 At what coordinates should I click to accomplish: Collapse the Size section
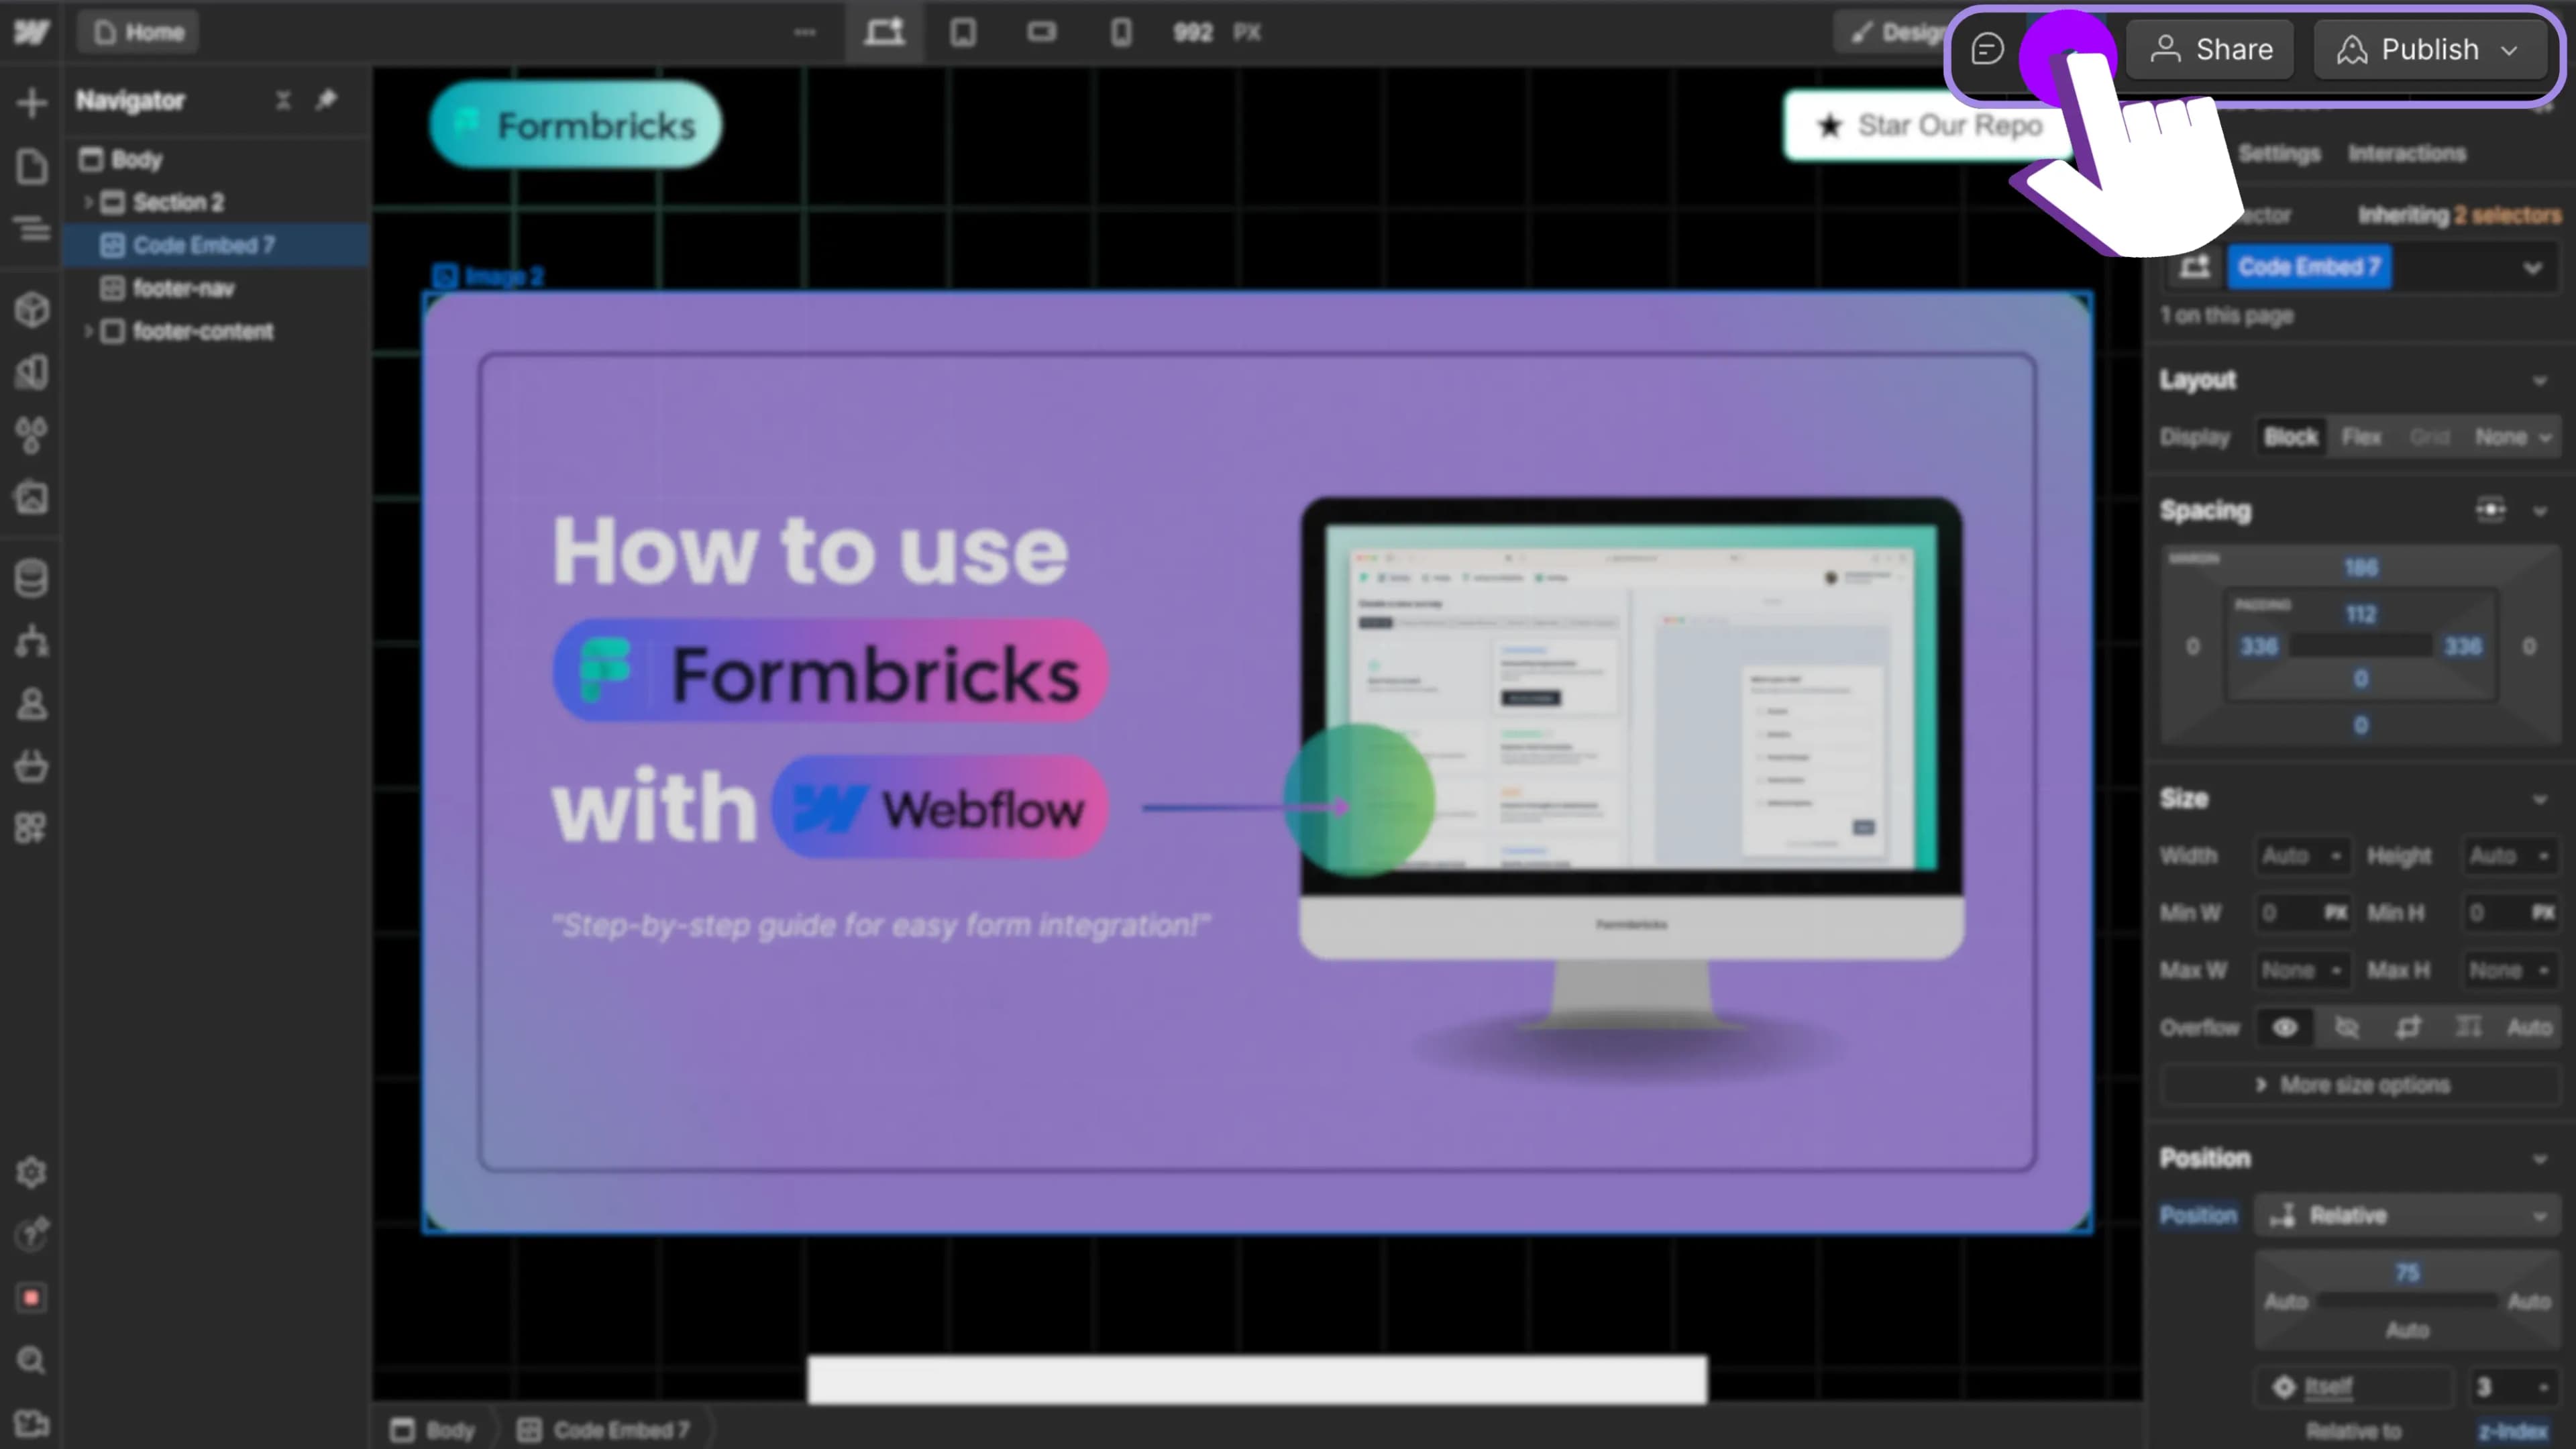(2539, 799)
